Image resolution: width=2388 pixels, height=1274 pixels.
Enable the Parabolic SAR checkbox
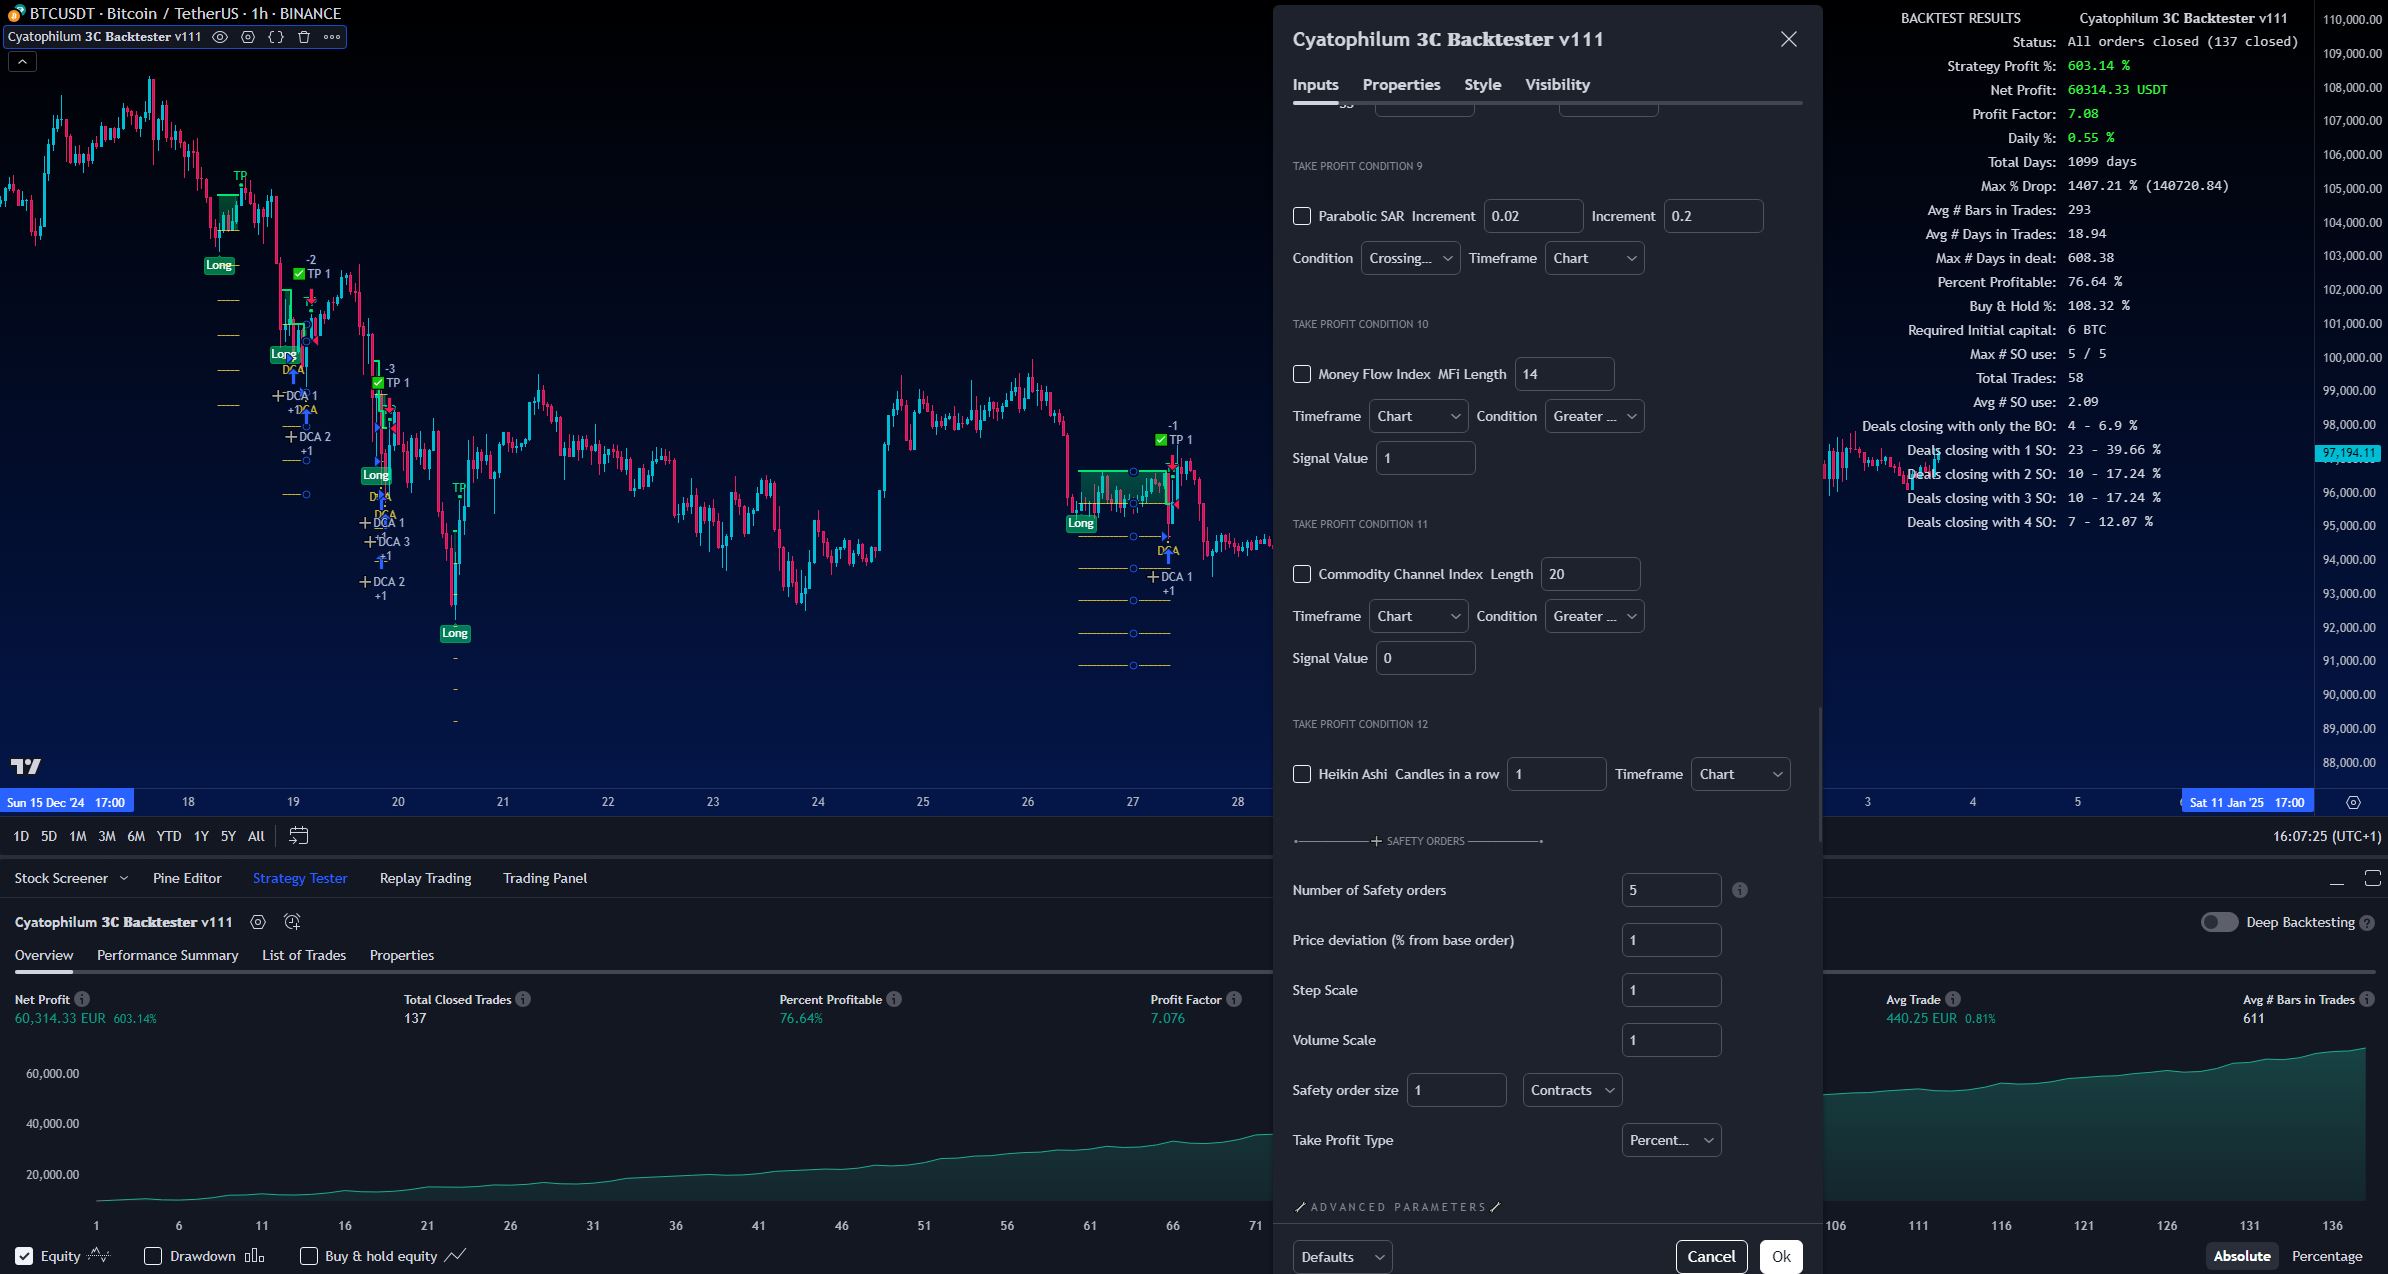click(x=1302, y=216)
